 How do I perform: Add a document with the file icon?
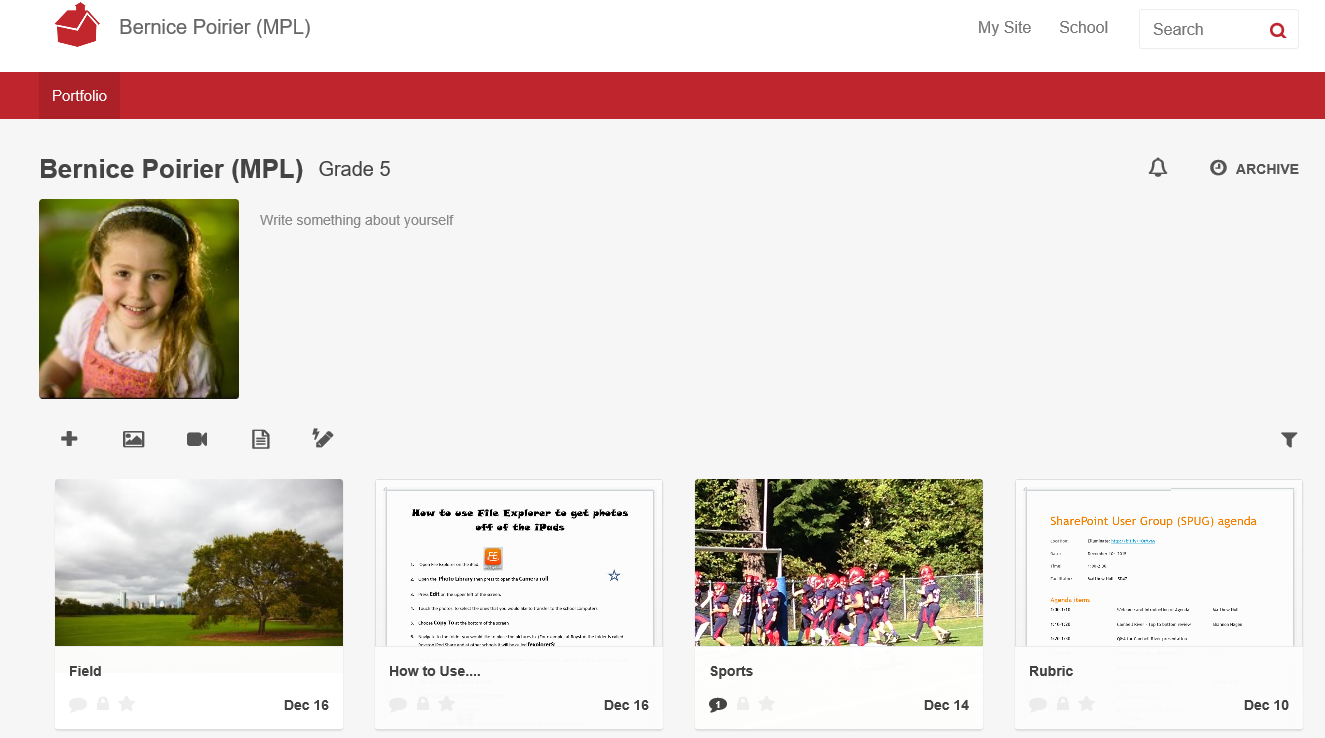point(260,439)
